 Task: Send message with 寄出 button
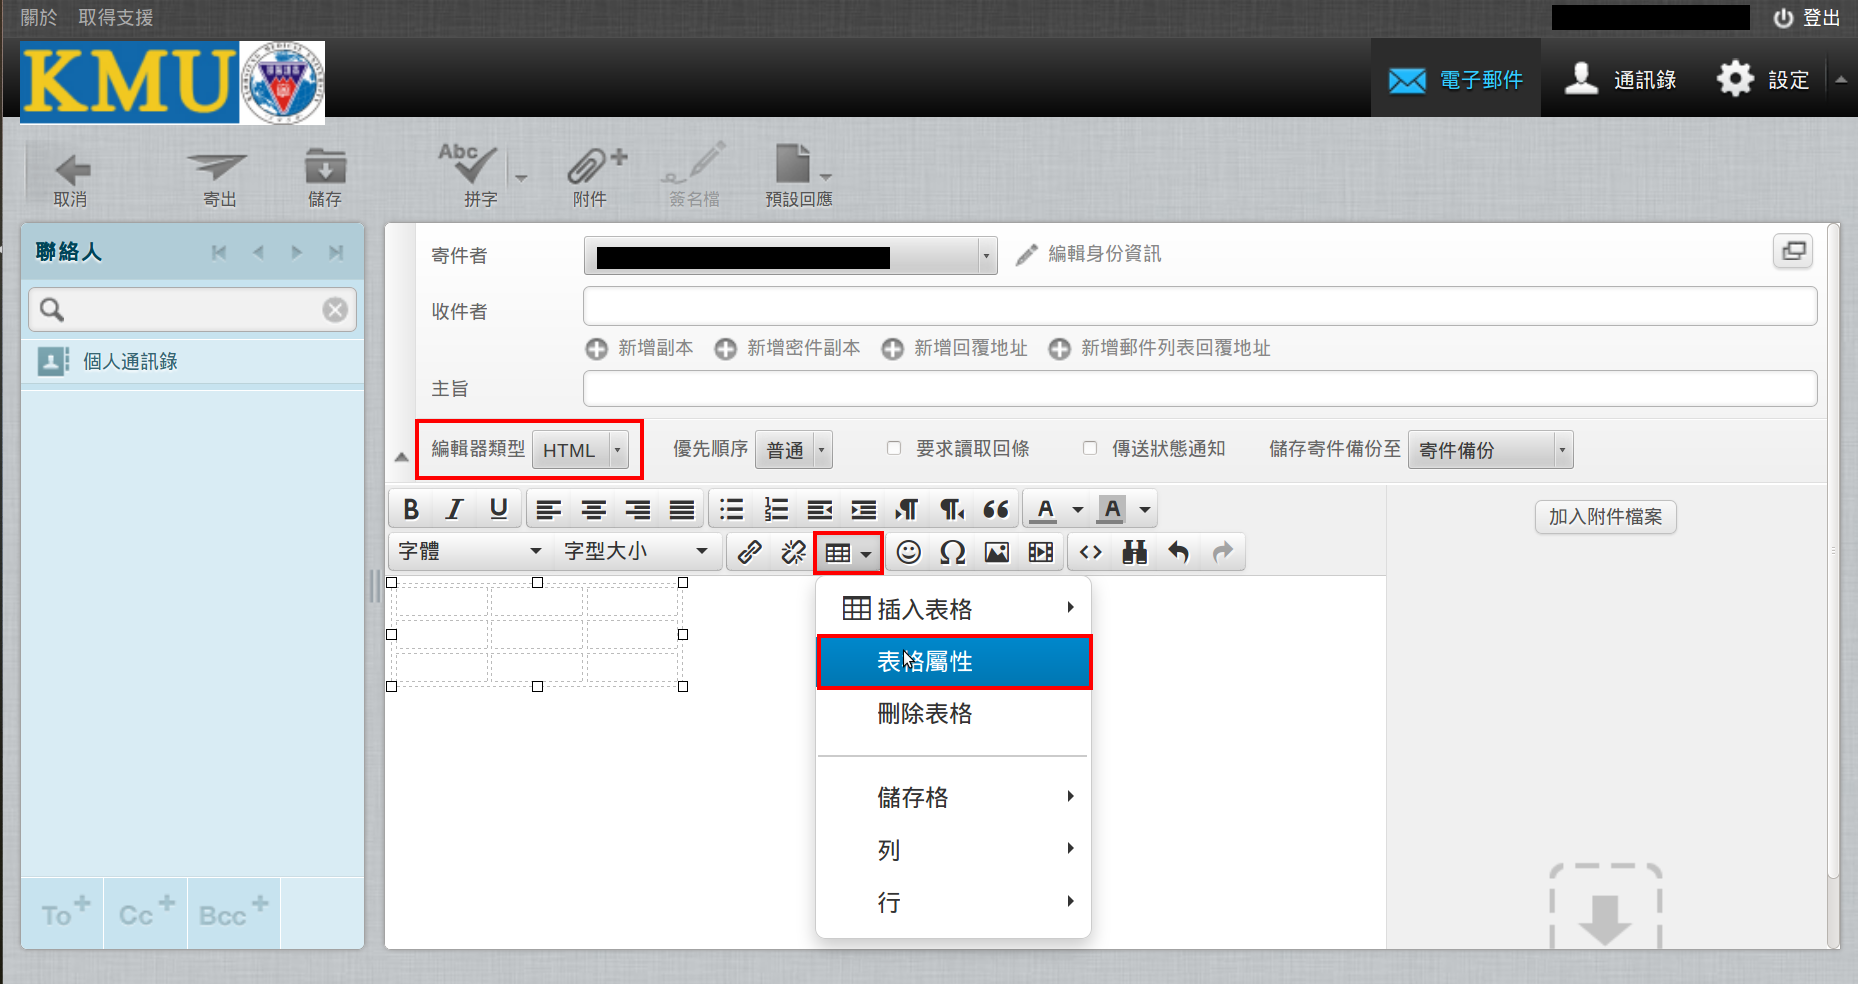point(219,180)
